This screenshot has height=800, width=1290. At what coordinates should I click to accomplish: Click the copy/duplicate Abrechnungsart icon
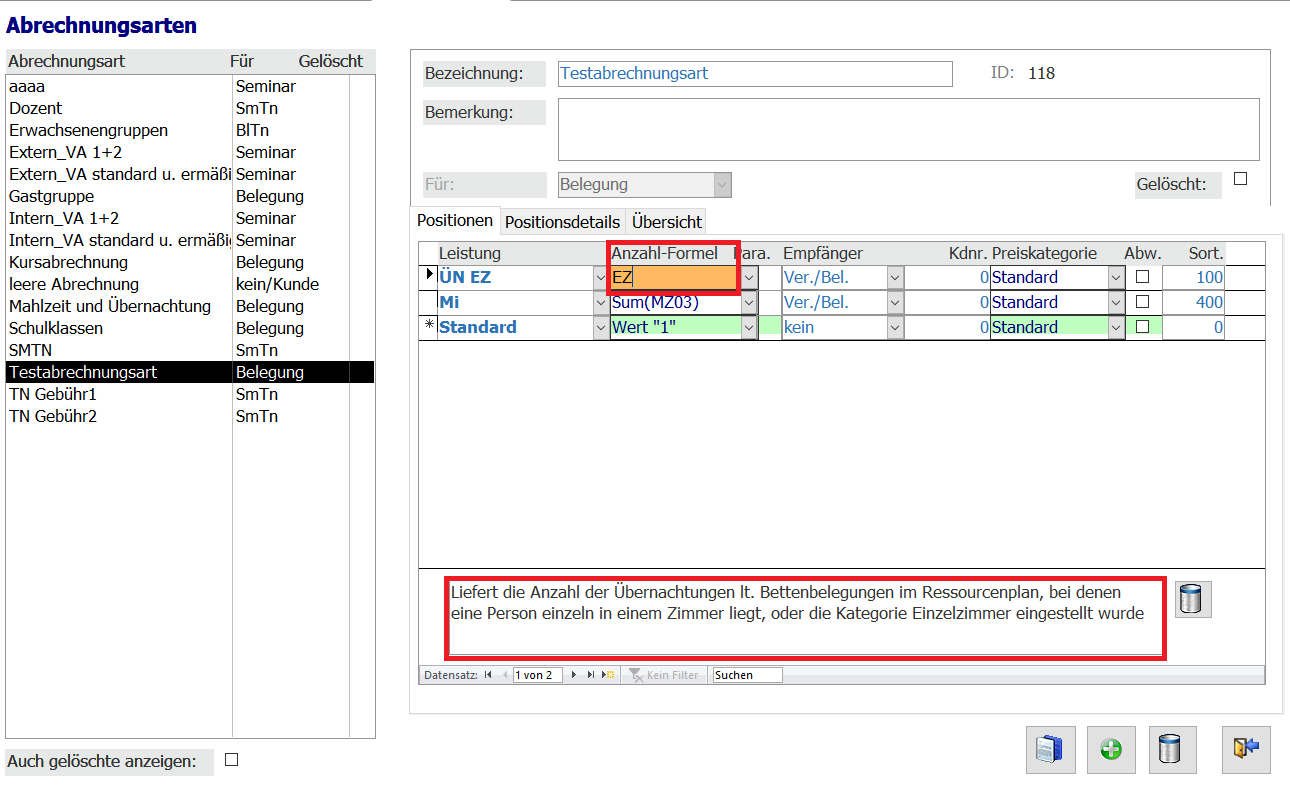tap(1050, 750)
